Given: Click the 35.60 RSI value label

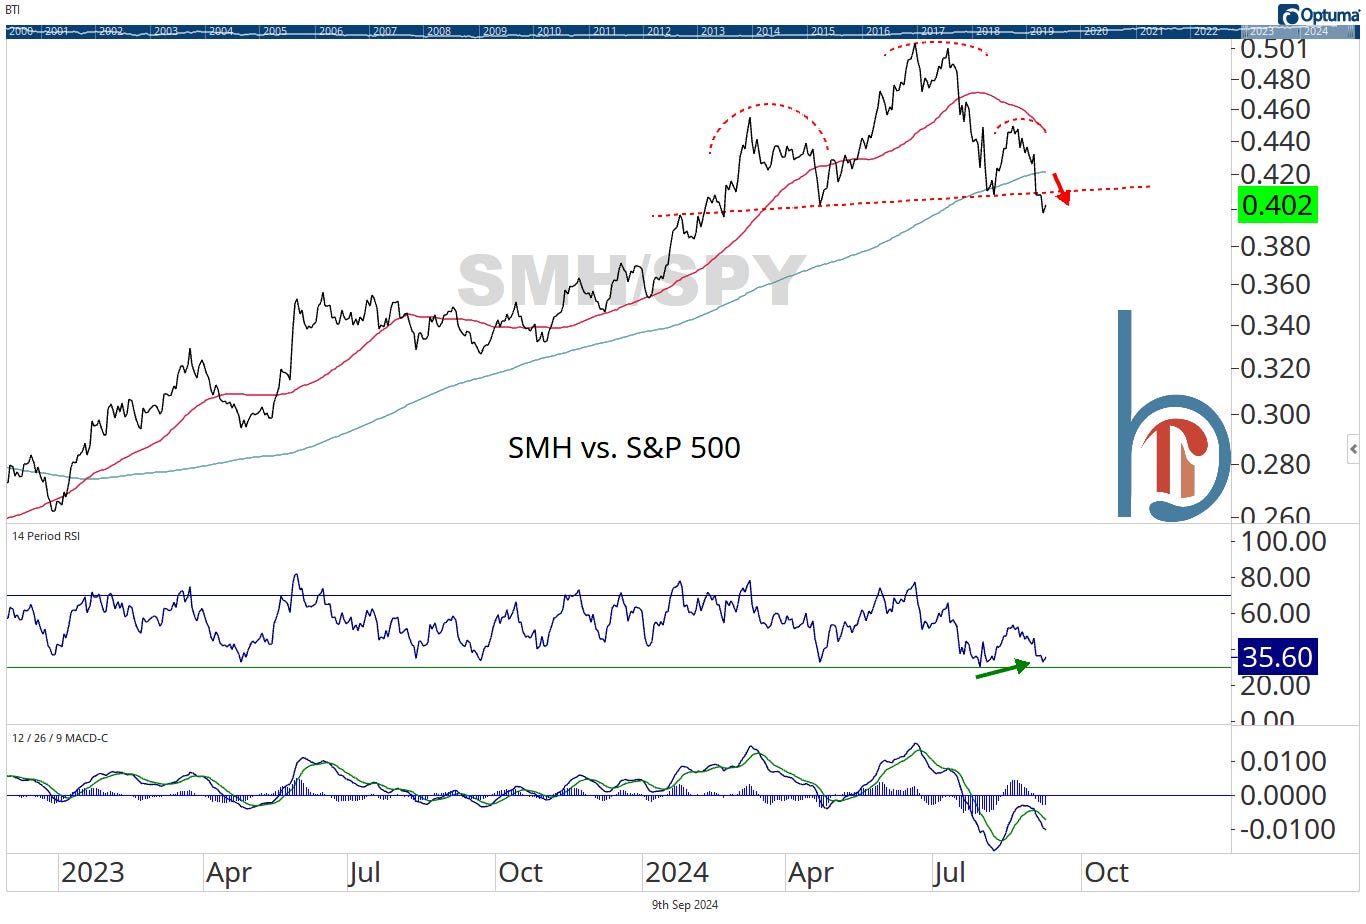Looking at the screenshot, I should pos(1277,657).
